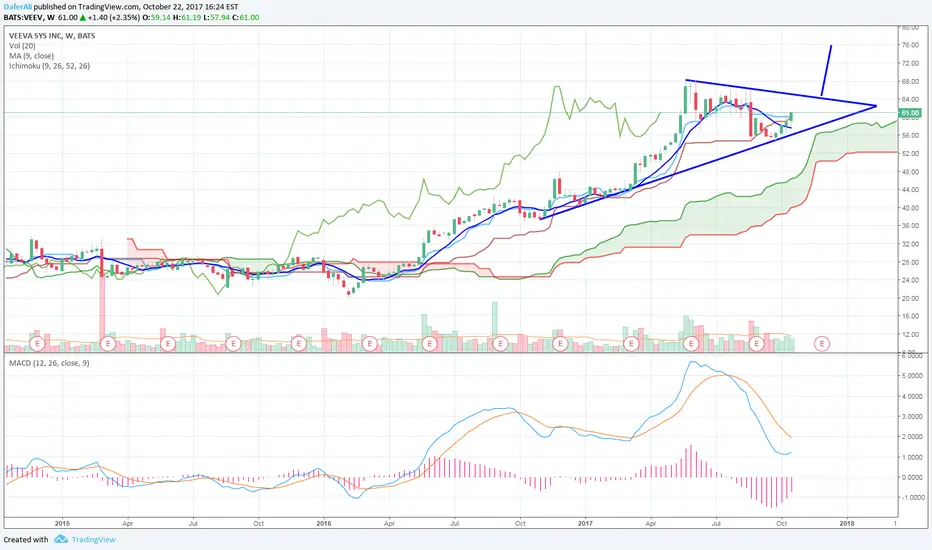Click the 2.0000 MACD axis label
This screenshot has height=550, width=932.
(x=912, y=436)
